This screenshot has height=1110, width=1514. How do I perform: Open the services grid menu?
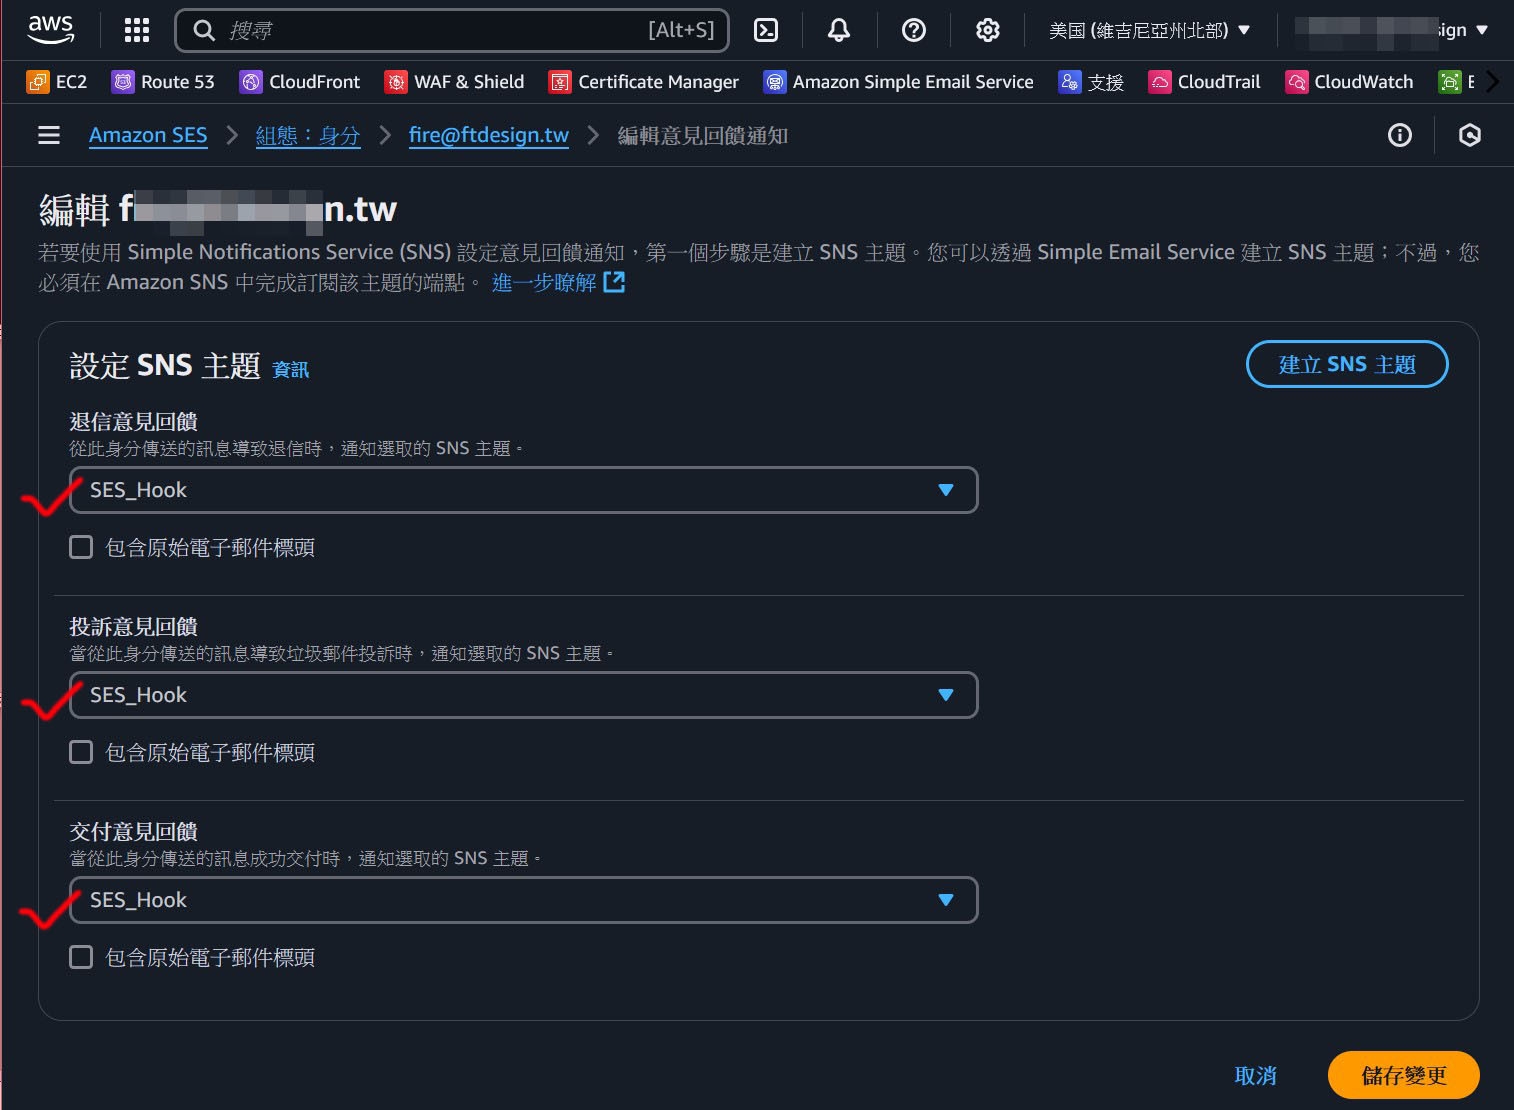click(x=137, y=30)
